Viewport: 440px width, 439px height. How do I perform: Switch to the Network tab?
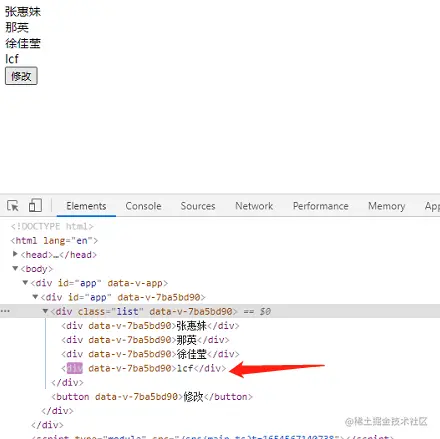click(x=254, y=206)
